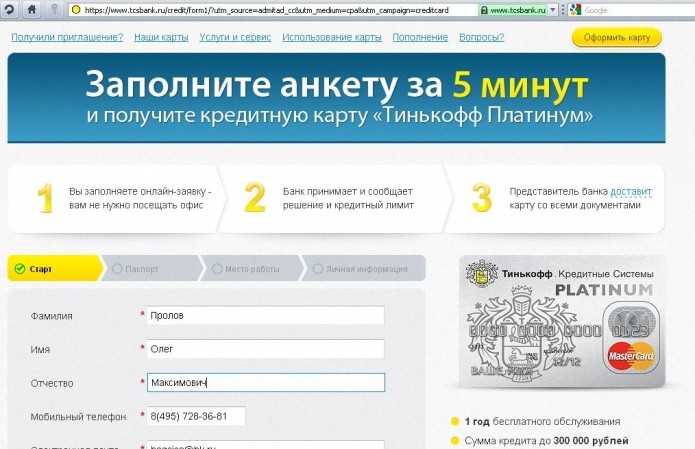
Task: Click the 'Фамилия' field label
Action: pos(51,316)
